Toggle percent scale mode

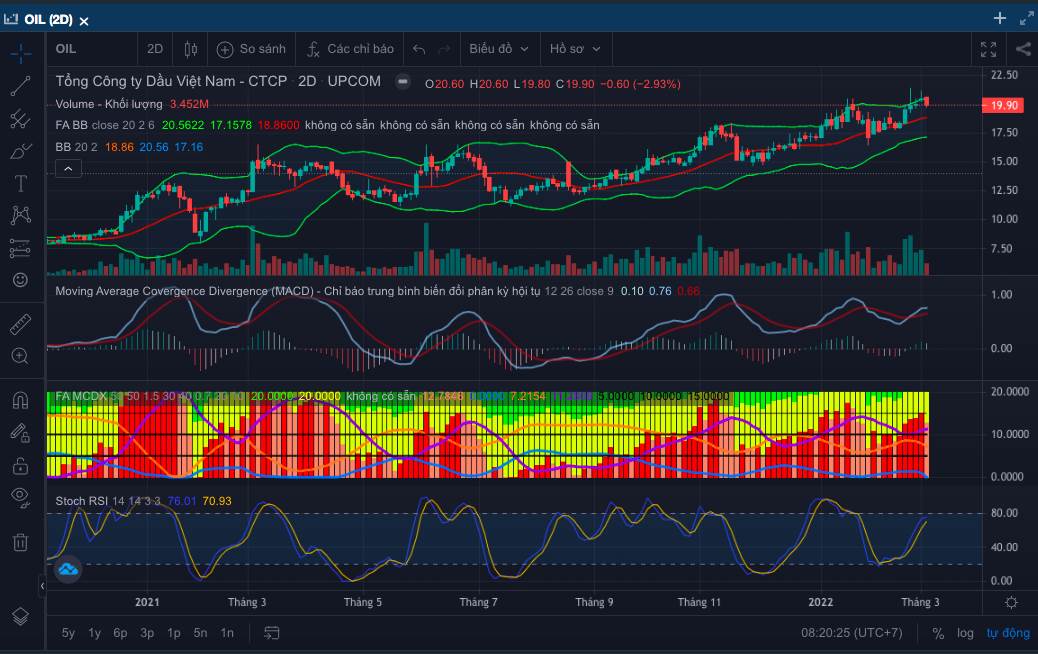pyautogui.click(x=938, y=633)
